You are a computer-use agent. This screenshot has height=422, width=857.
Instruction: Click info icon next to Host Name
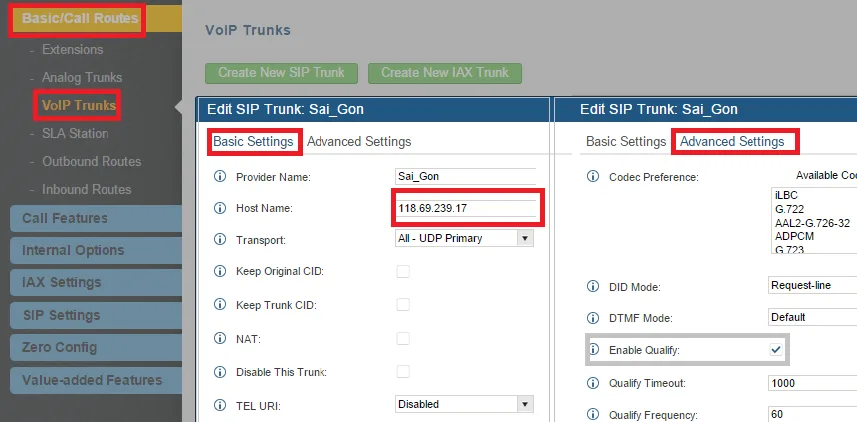tap(220, 208)
